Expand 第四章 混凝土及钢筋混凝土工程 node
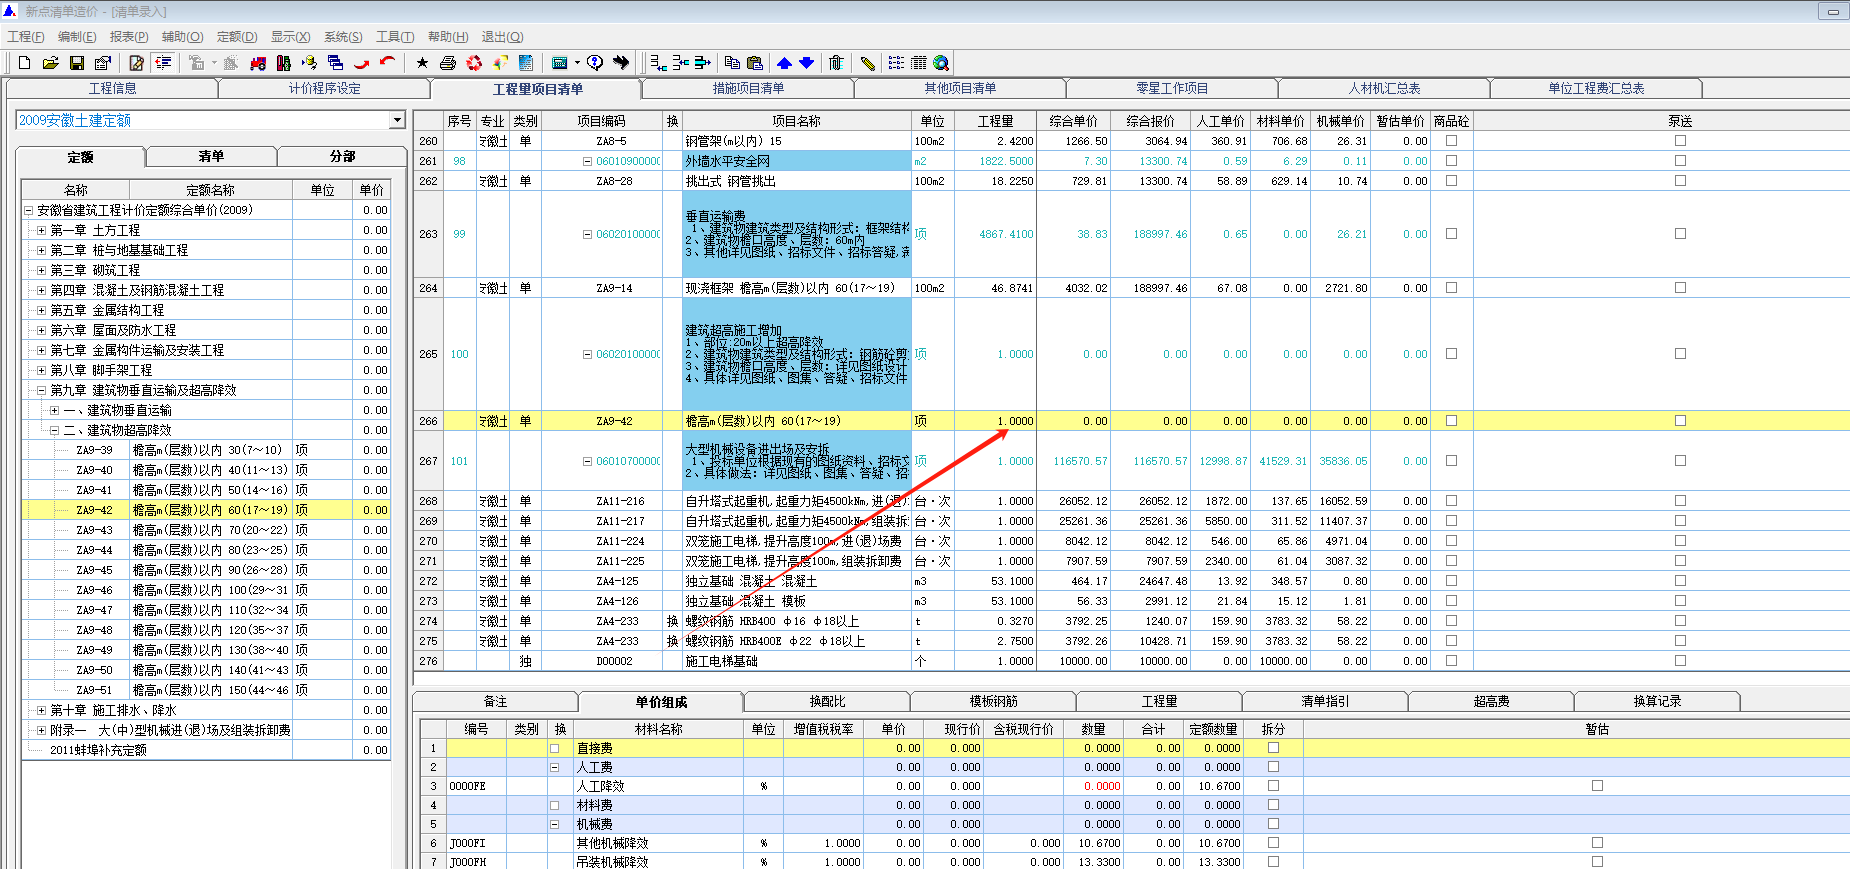 (x=41, y=290)
